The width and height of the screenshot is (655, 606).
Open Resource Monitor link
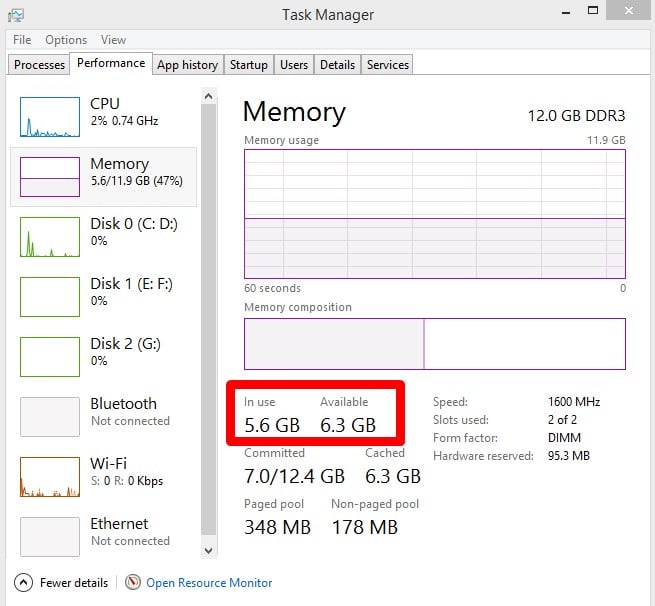pyautogui.click(x=209, y=582)
